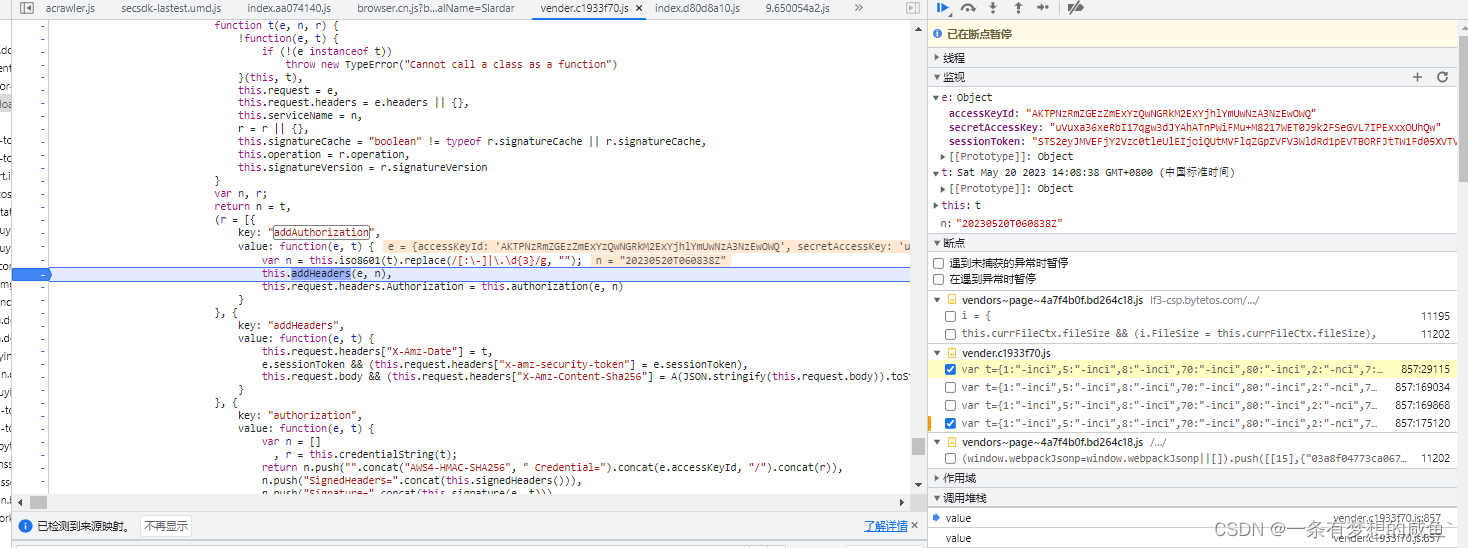Select call stack frame marked with blue arrow
Viewport: 1468px width, 548px height.
1193,518
